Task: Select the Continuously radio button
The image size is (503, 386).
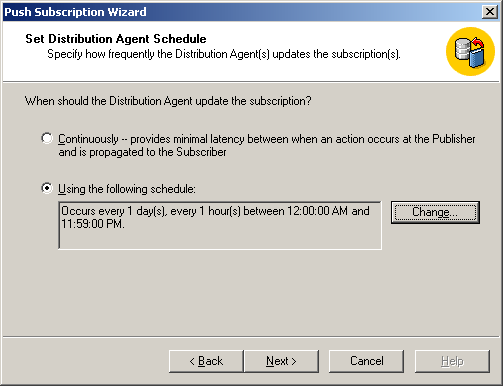Action: (x=47, y=138)
